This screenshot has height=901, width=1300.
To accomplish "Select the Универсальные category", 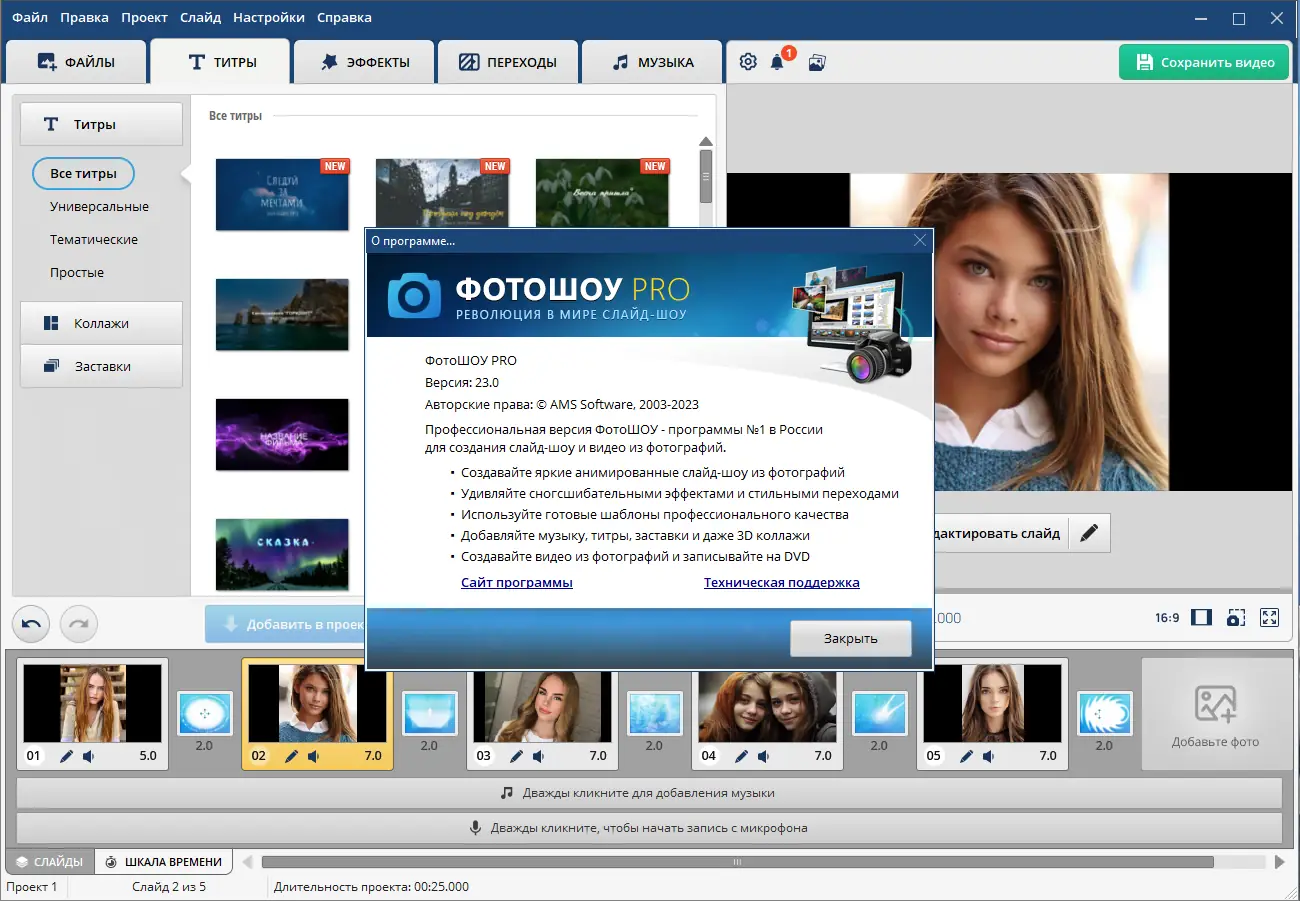I will pos(99,206).
